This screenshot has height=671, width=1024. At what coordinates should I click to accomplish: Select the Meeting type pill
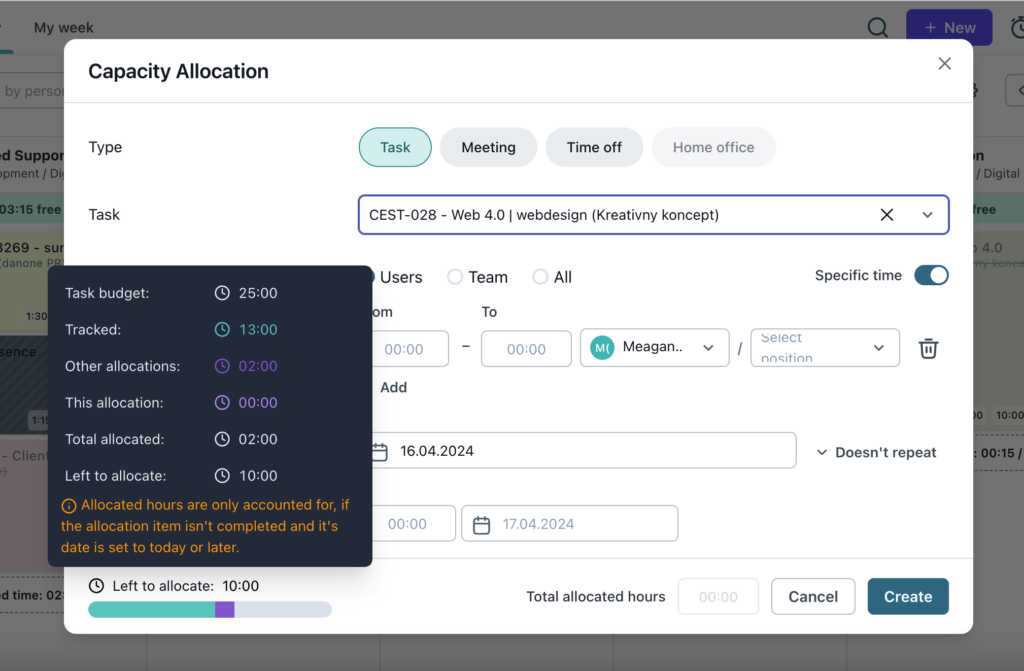click(488, 147)
